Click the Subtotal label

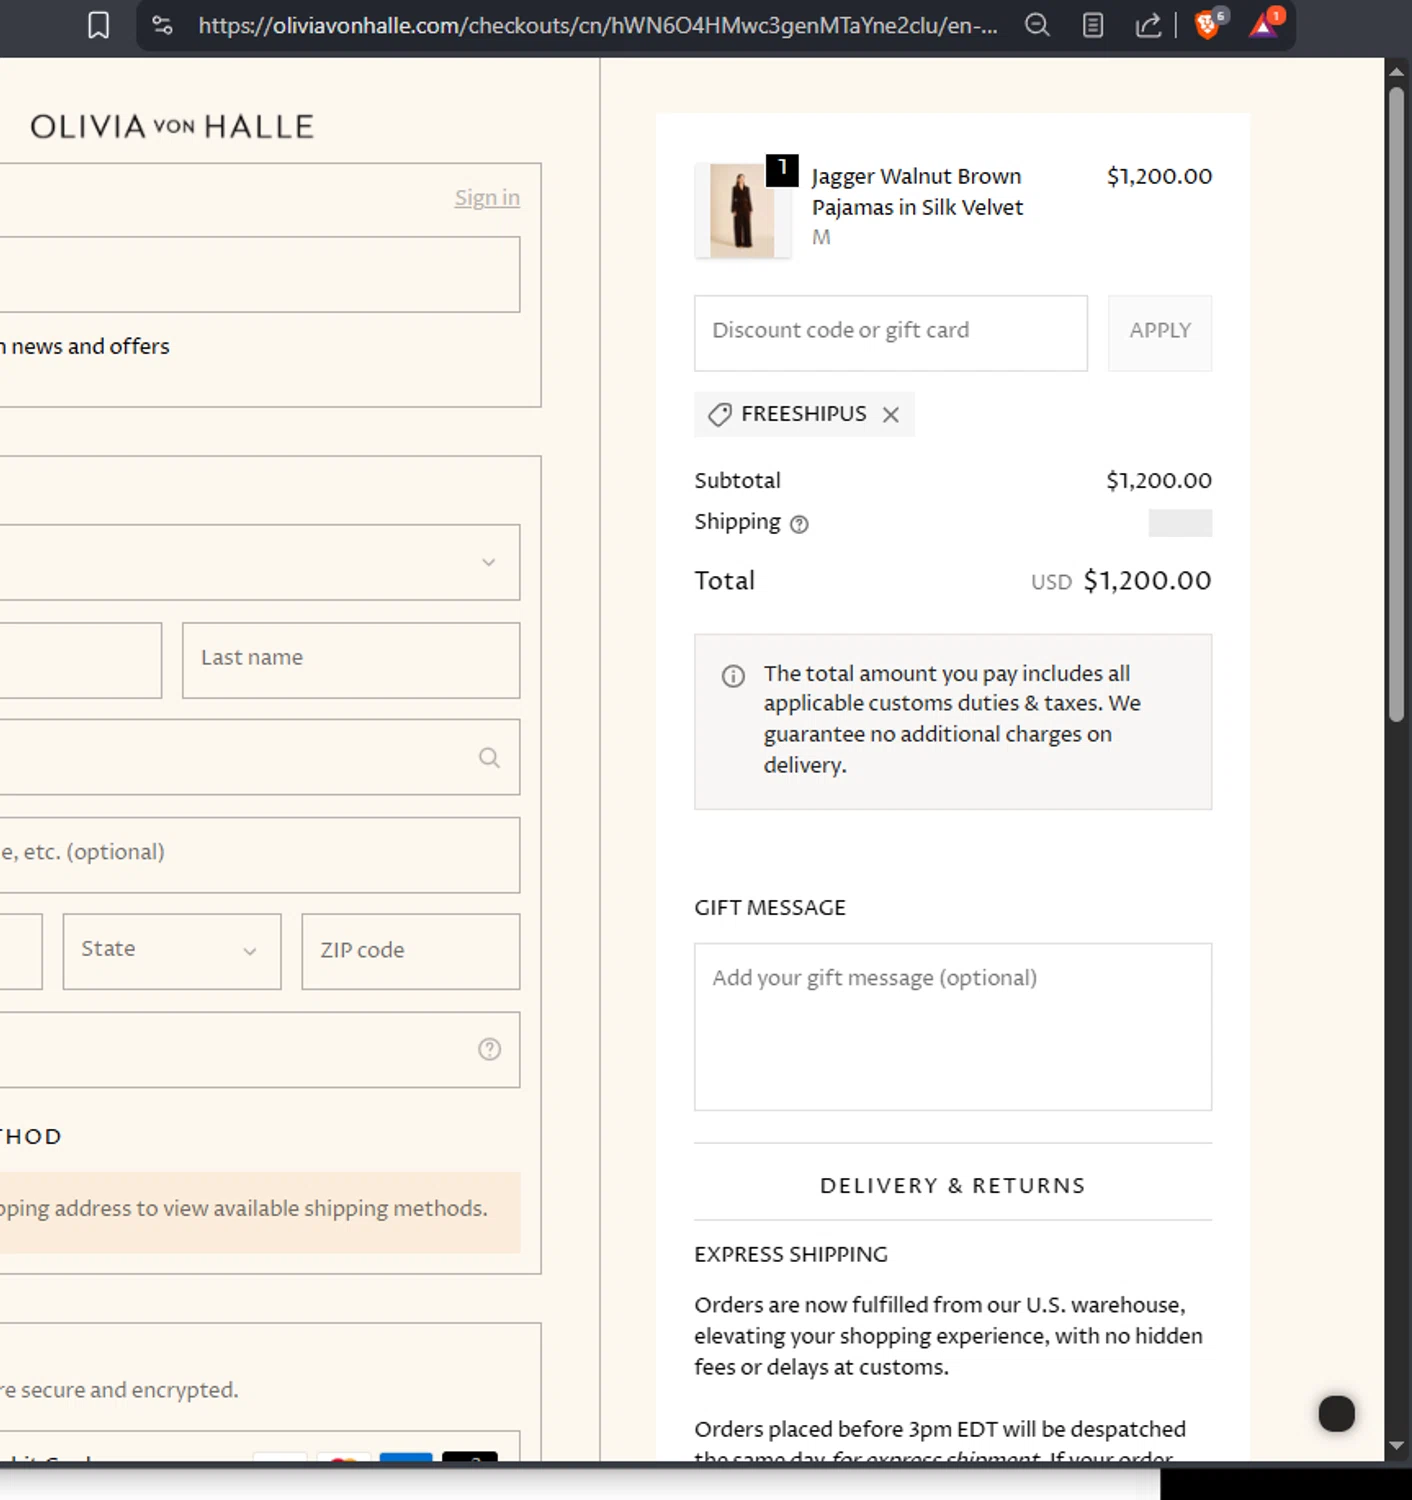pyautogui.click(x=737, y=481)
